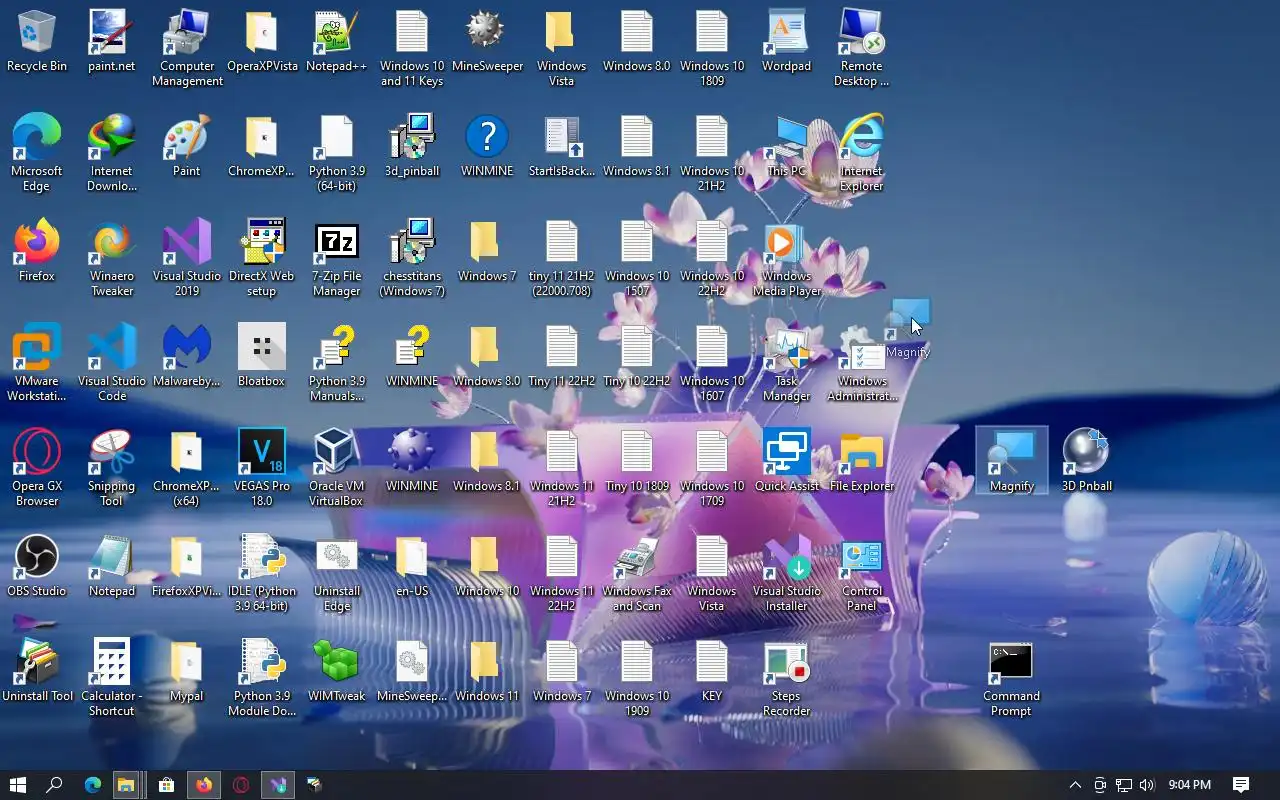1280x800 pixels.
Task: Switch to Firefox on the taskbar
Action: click(204, 785)
